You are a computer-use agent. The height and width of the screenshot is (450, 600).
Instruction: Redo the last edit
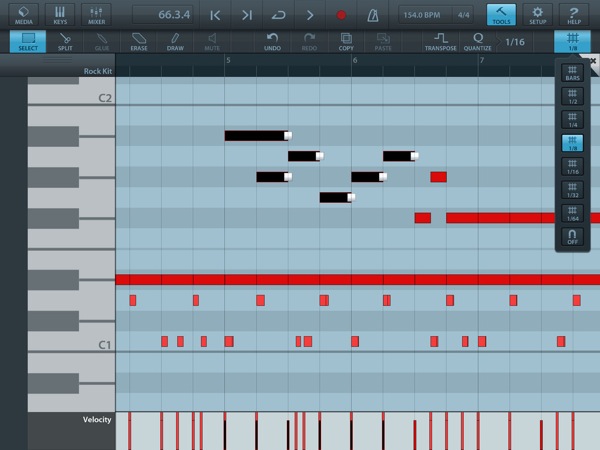pyautogui.click(x=309, y=42)
